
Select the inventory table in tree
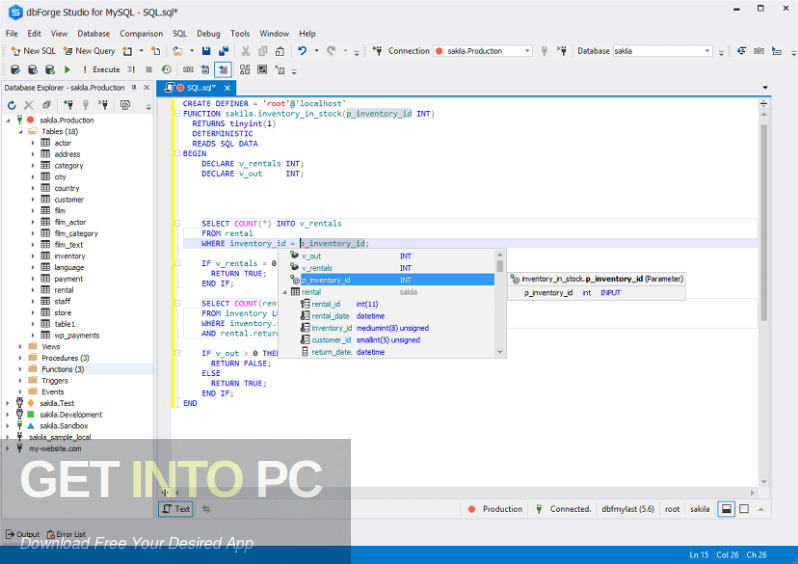click(70, 256)
